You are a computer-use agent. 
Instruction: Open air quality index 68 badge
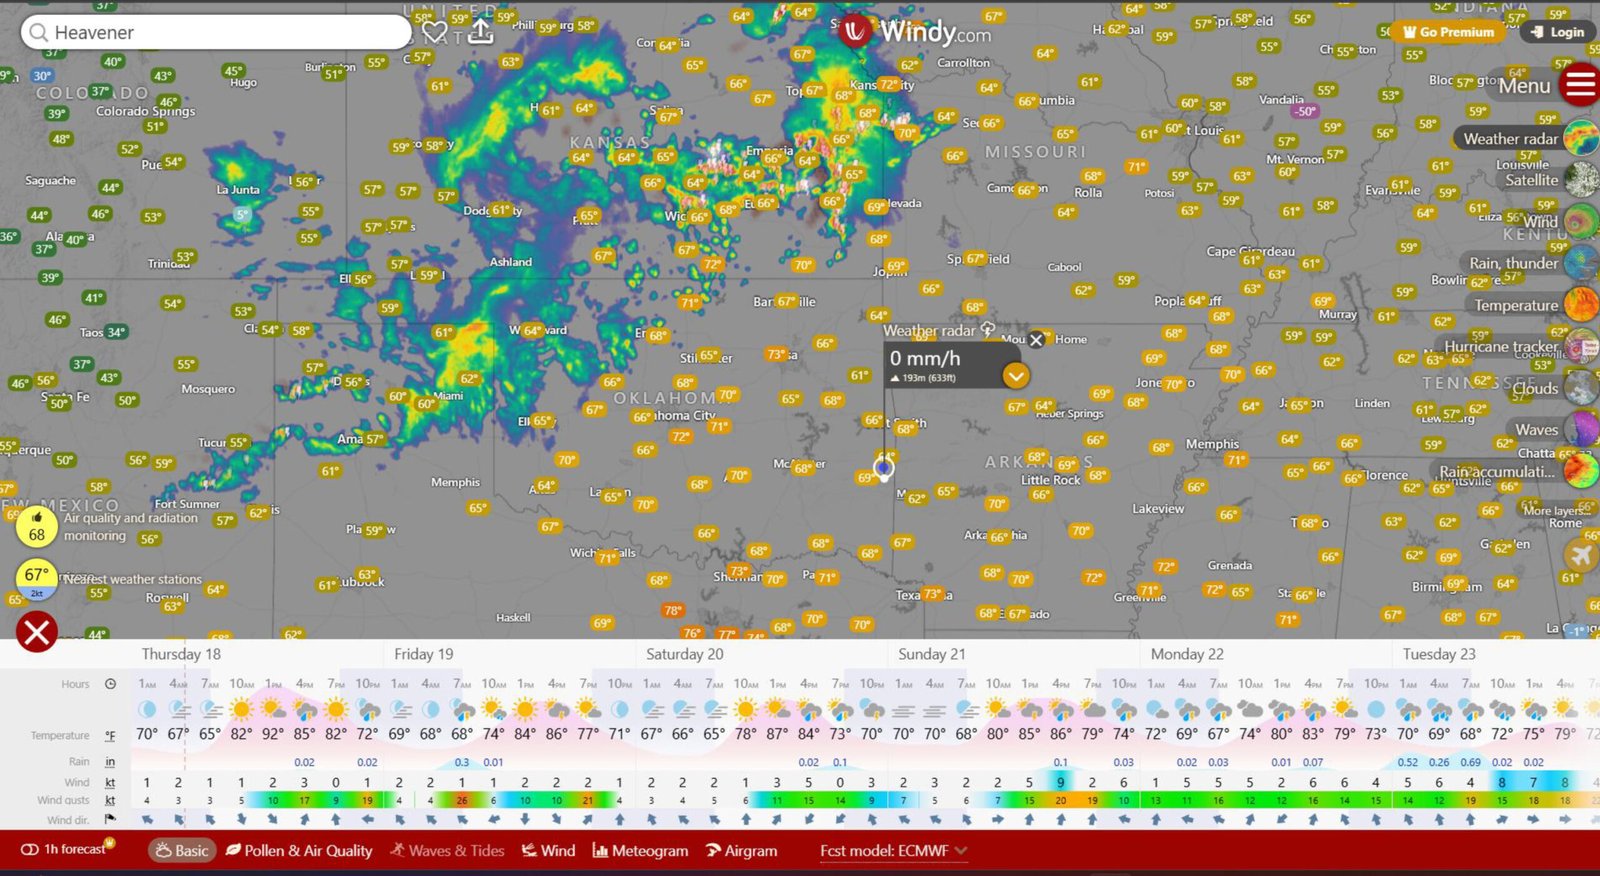point(37,526)
